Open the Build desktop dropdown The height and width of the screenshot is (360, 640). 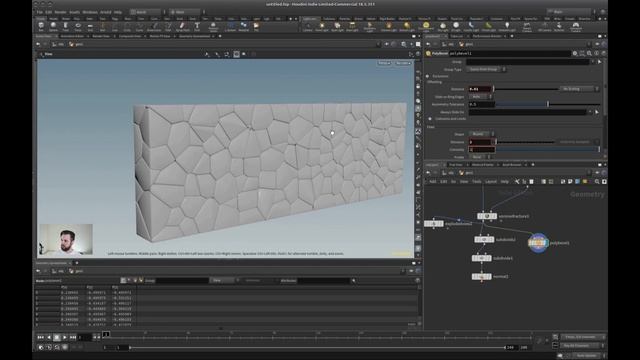click(147, 12)
